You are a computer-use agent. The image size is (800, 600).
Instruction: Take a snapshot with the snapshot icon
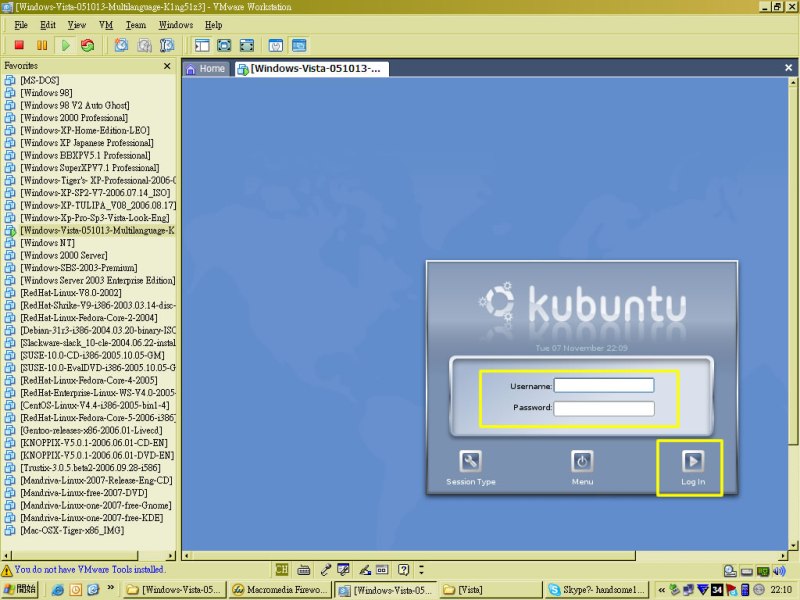tap(121, 45)
